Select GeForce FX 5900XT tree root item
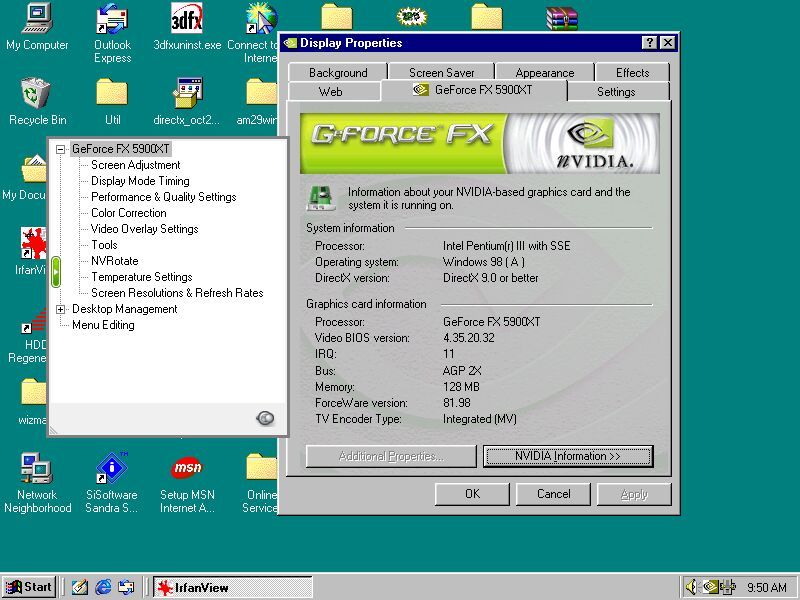 click(120, 149)
